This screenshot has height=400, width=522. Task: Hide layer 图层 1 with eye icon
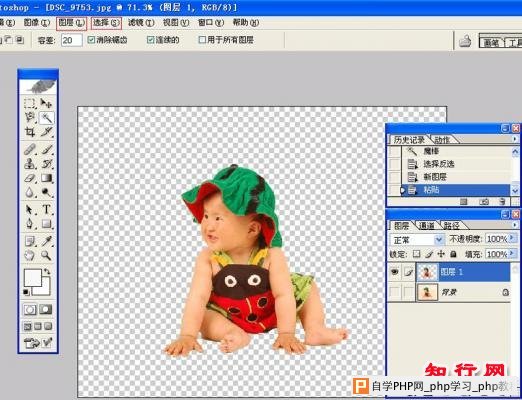pyautogui.click(x=395, y=272)
